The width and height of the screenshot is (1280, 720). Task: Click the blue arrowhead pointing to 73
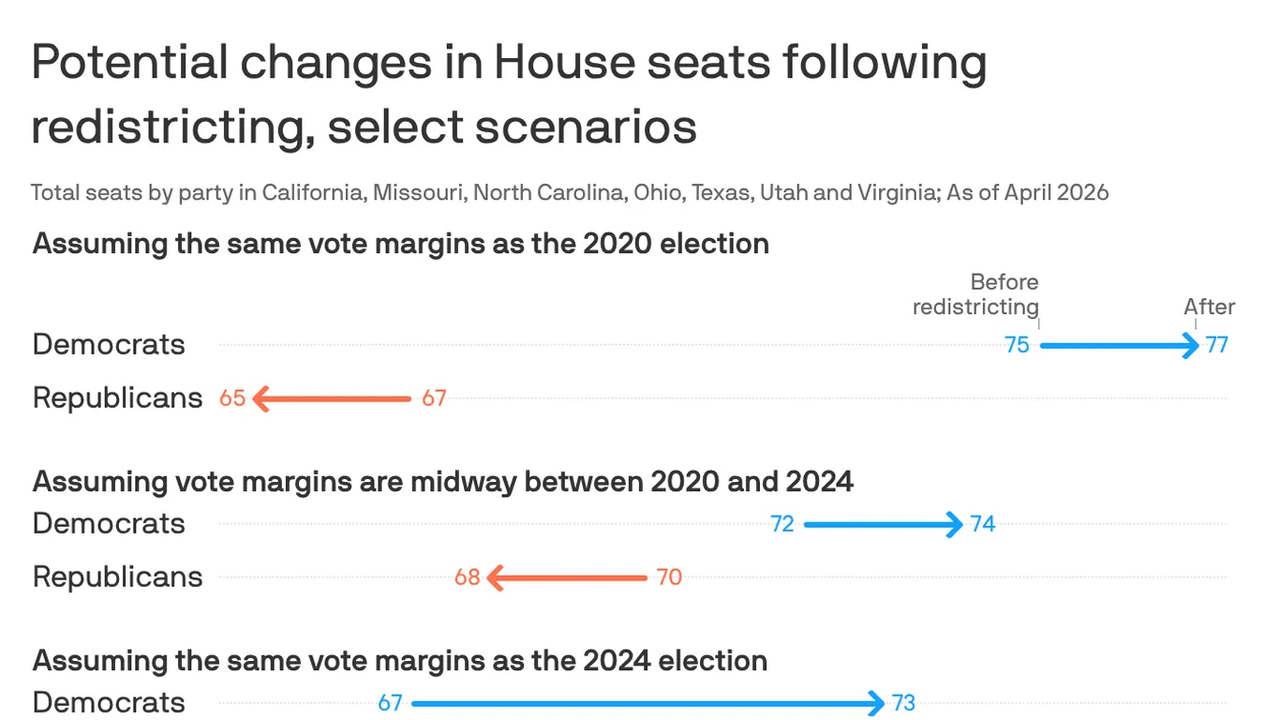(877, 703)
